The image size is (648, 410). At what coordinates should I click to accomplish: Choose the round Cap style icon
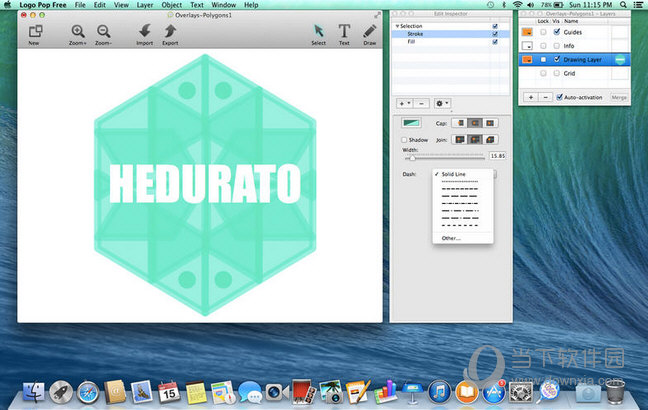point(474,123)
